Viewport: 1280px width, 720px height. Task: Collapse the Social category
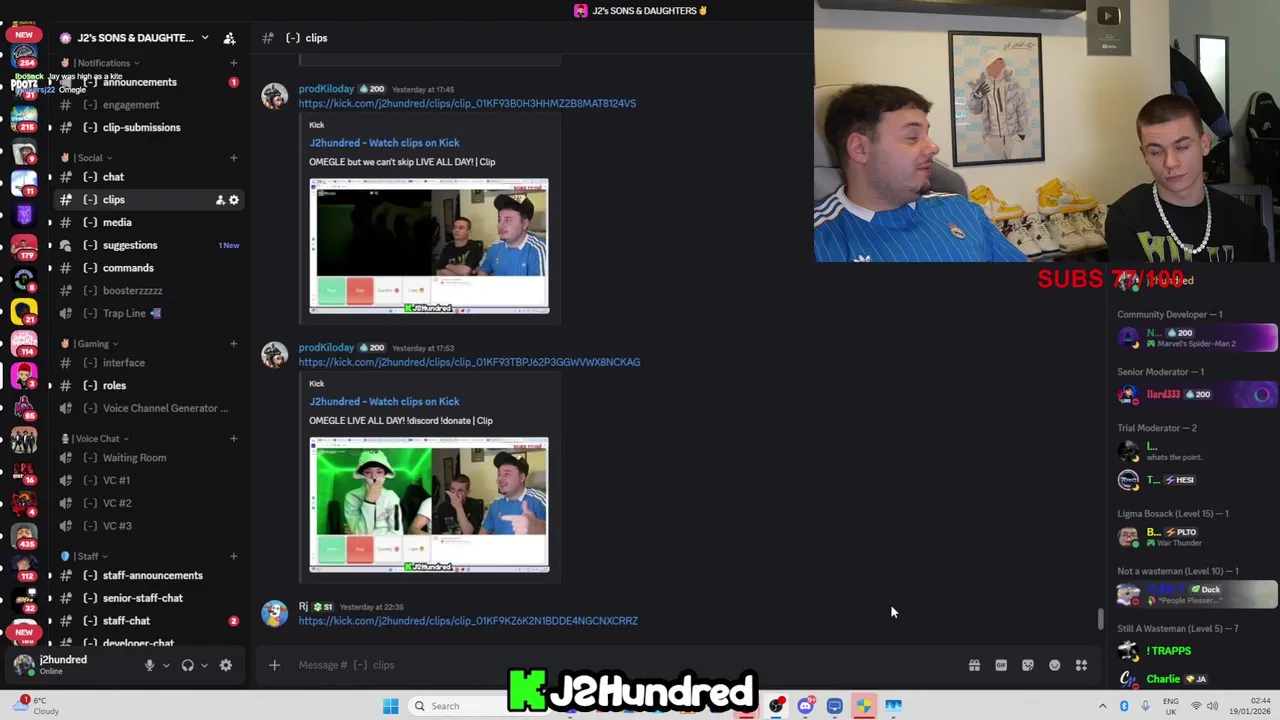(89, 158)
